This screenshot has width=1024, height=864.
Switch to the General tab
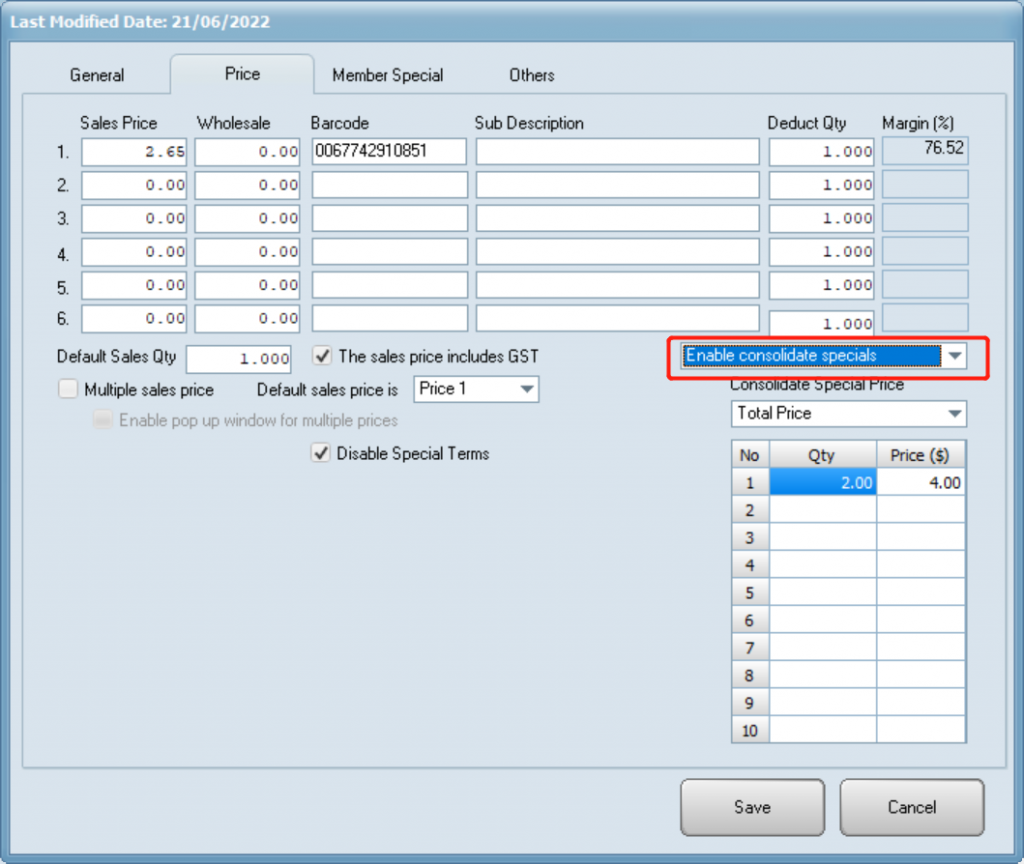(97, 75)
